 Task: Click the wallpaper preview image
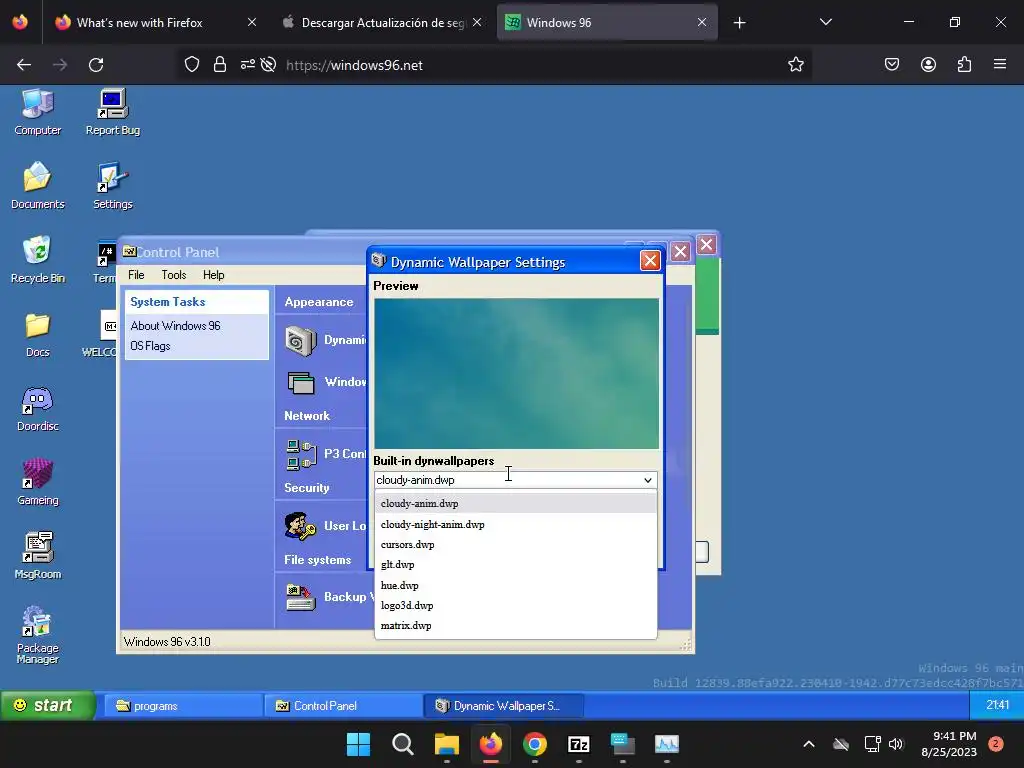516,374
